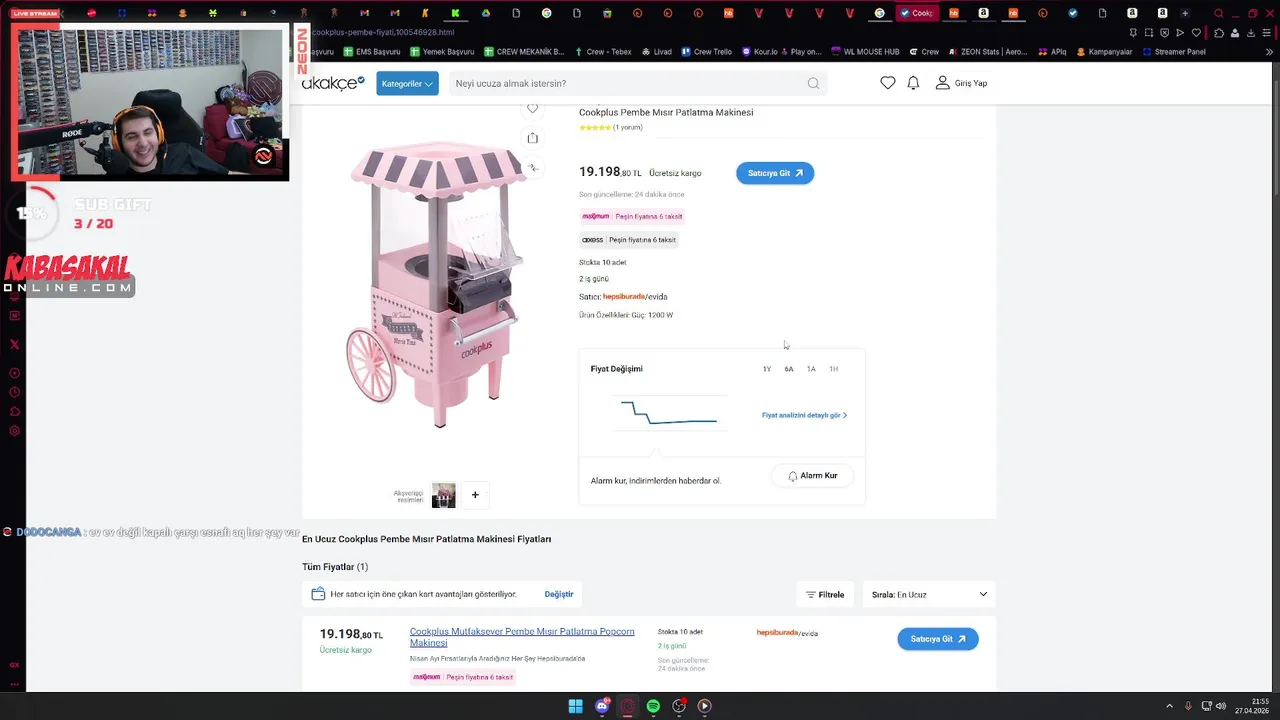Click the address bar URL text
This screenshot has height=720, width=1280.
coord(383,32)
